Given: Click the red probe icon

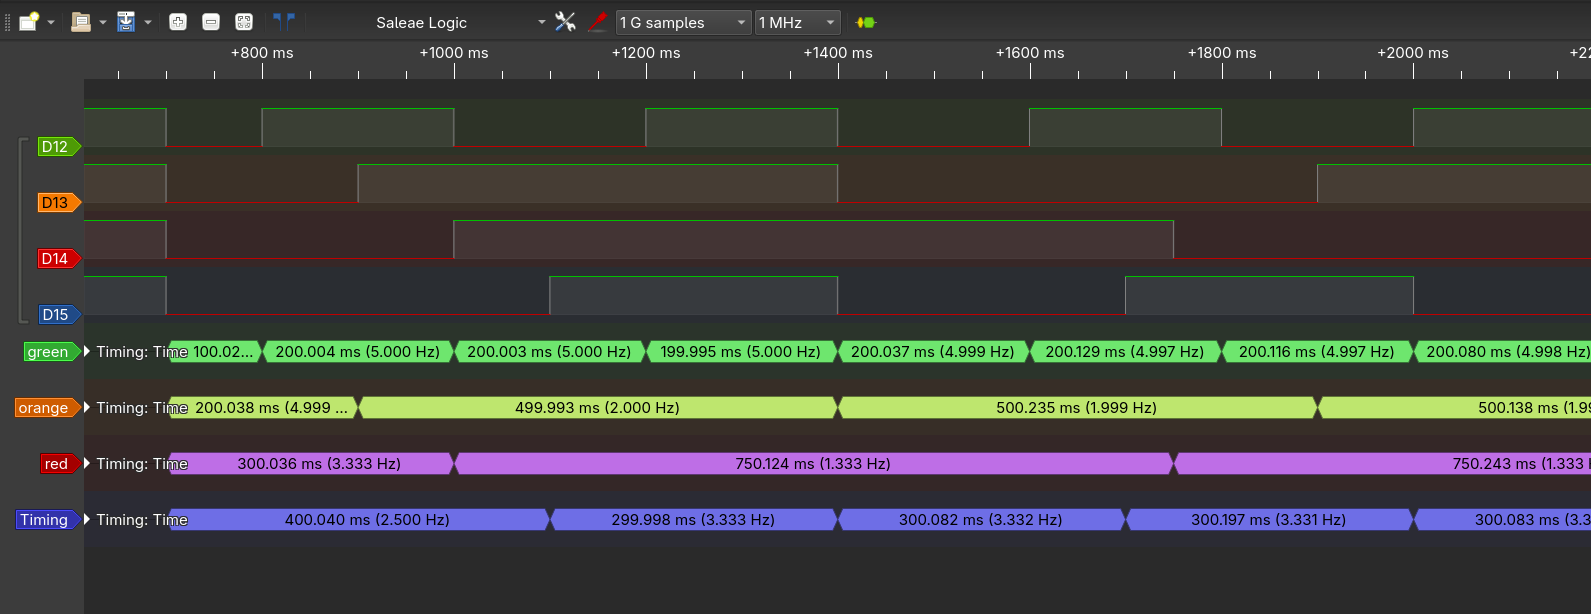Looking at the screenshot, I should pyautogui.click(x=598, y=22).
